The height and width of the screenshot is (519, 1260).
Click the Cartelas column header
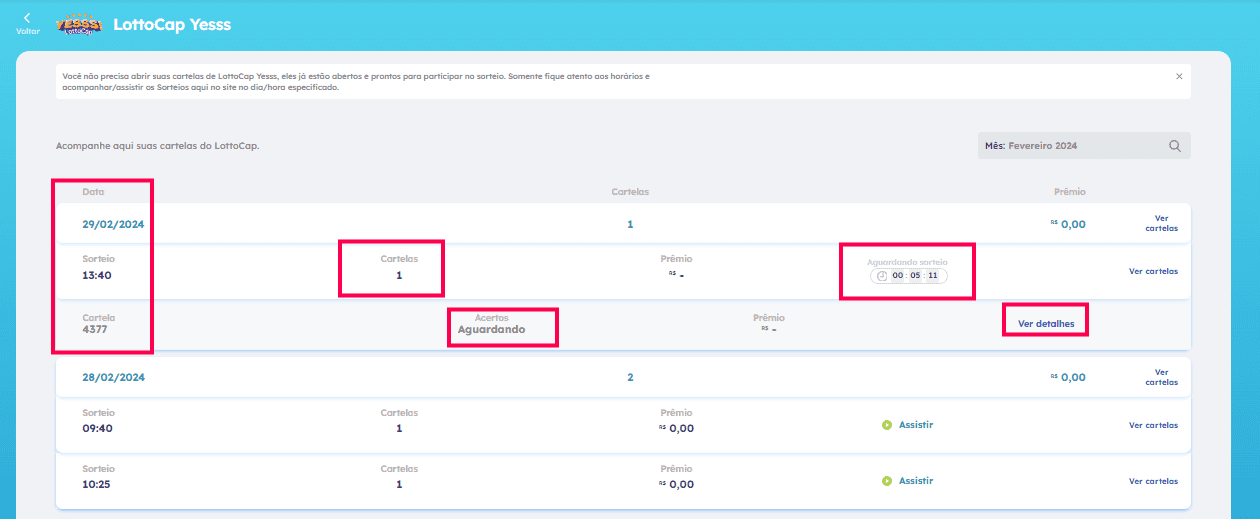click(630, 191)
